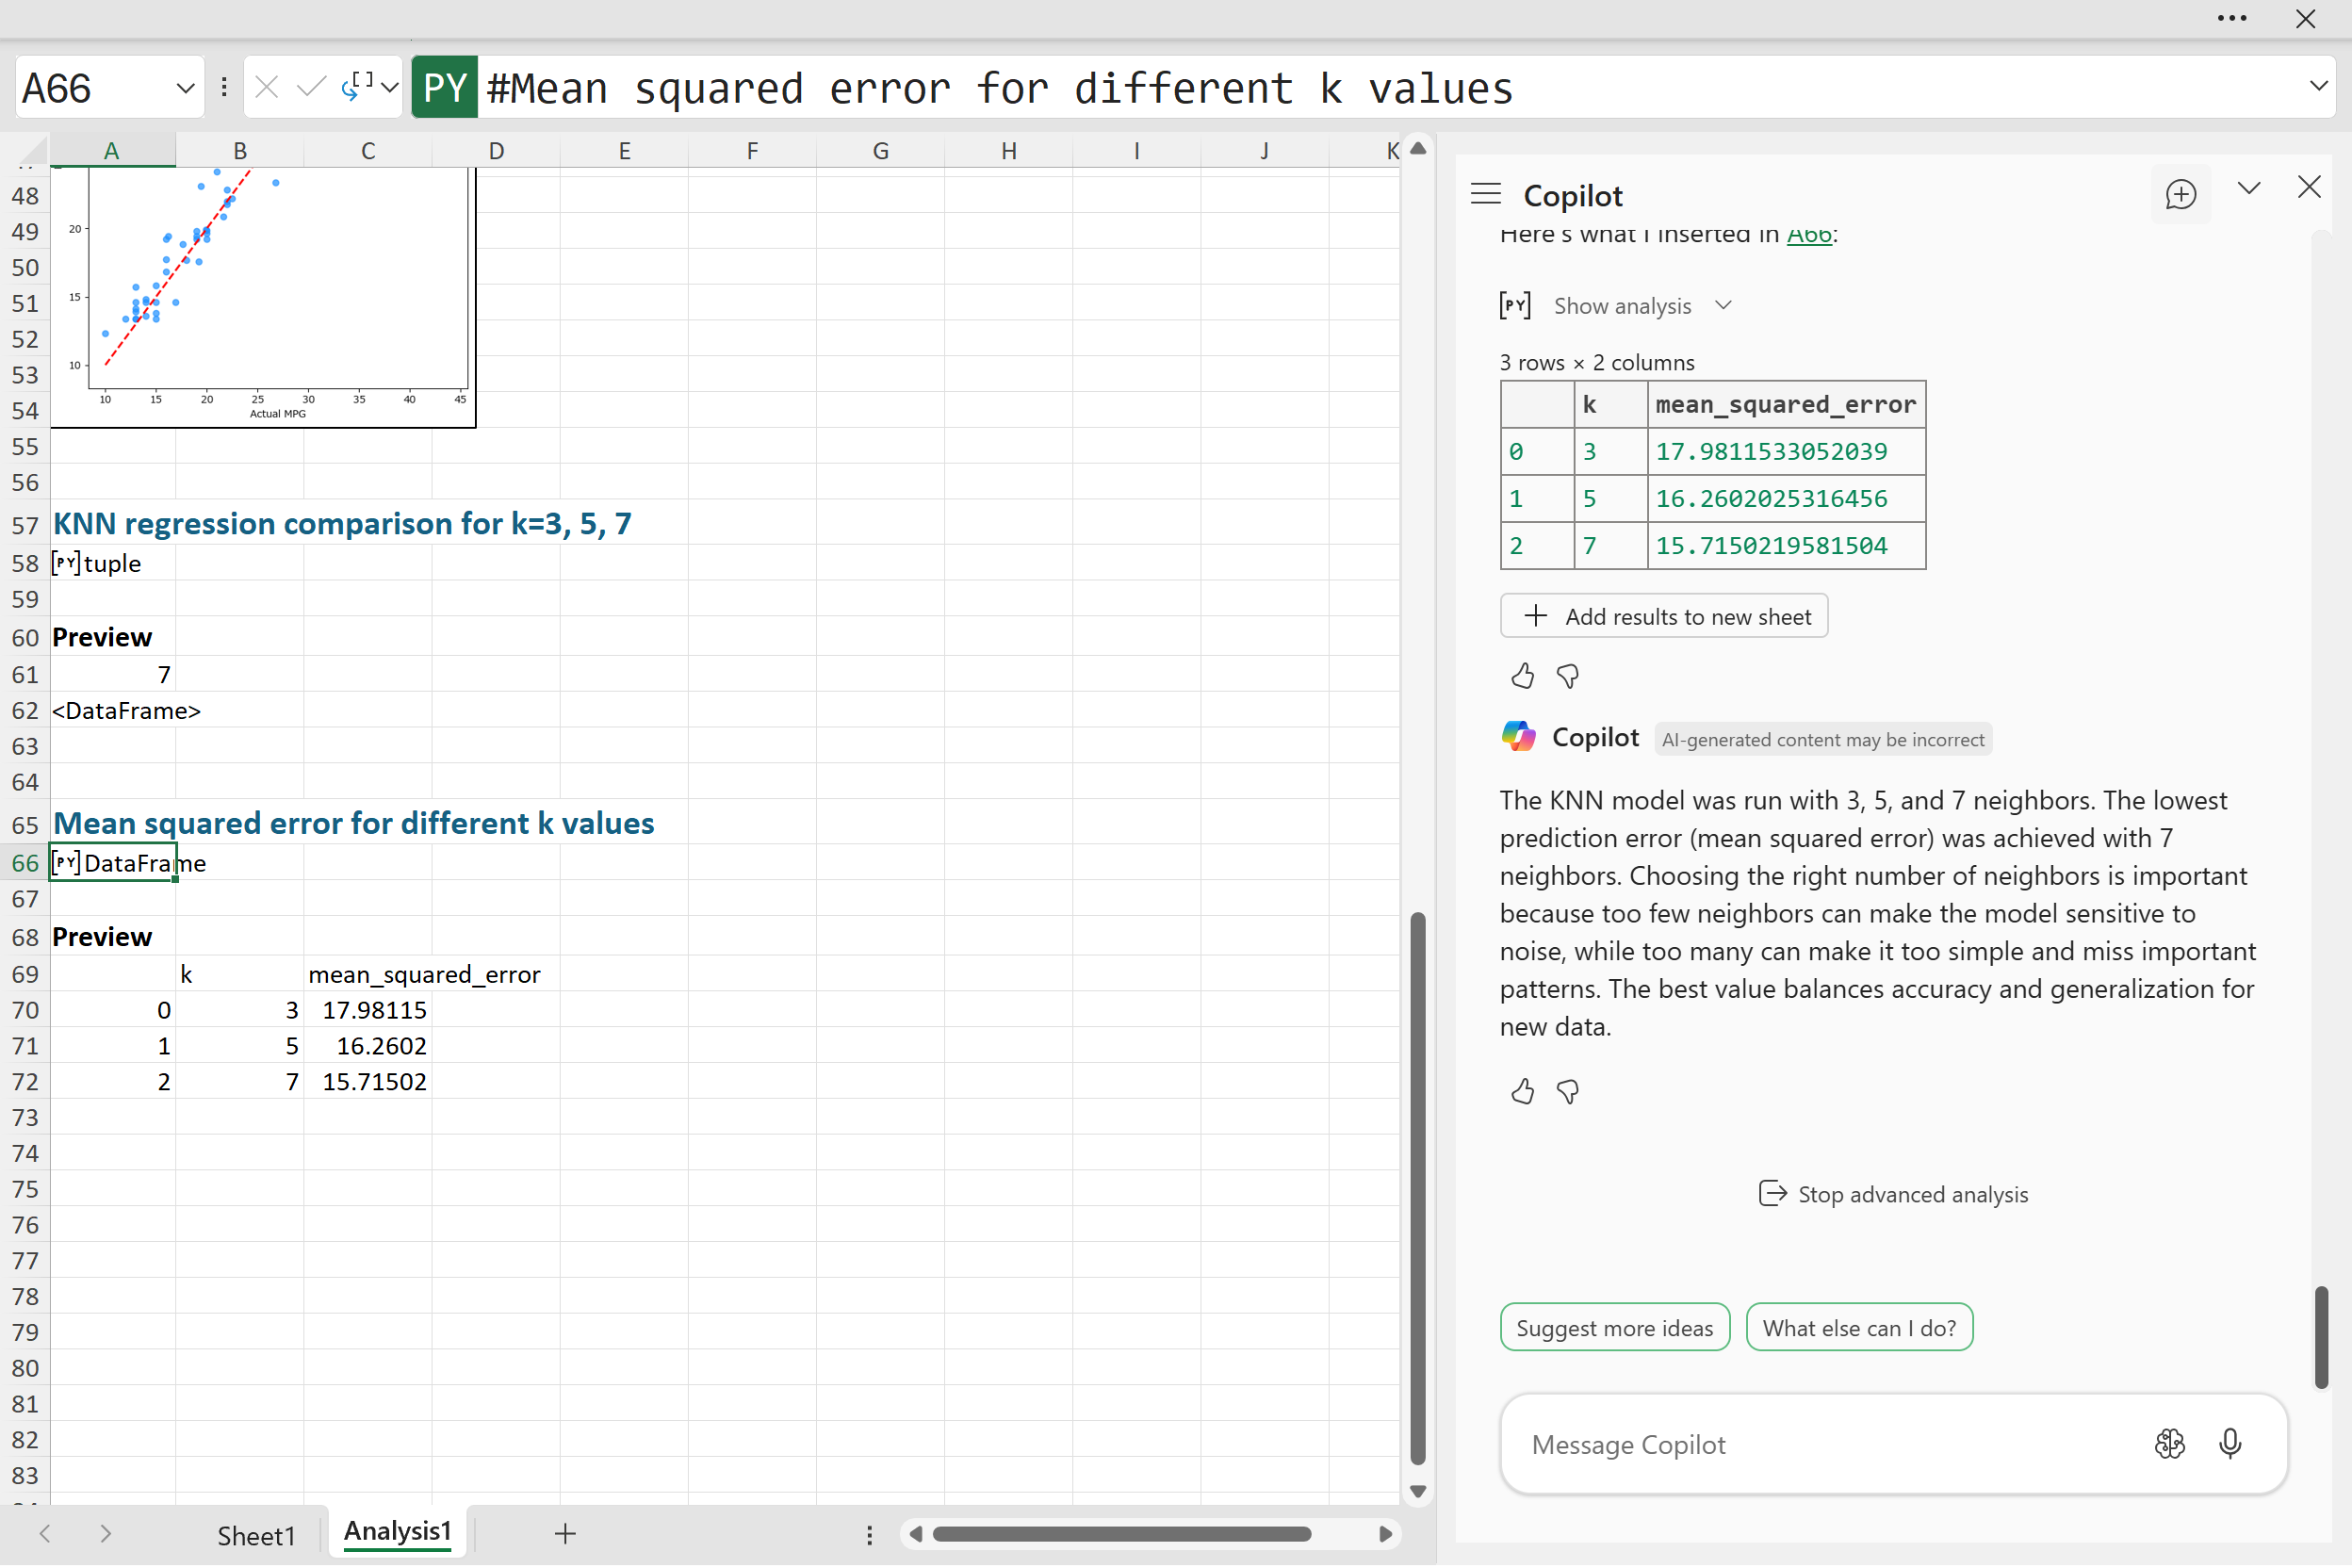Thumbs down the KNN explanation response
The width and height of the screenshot is (2352, 1568).
point(1567,1091)
